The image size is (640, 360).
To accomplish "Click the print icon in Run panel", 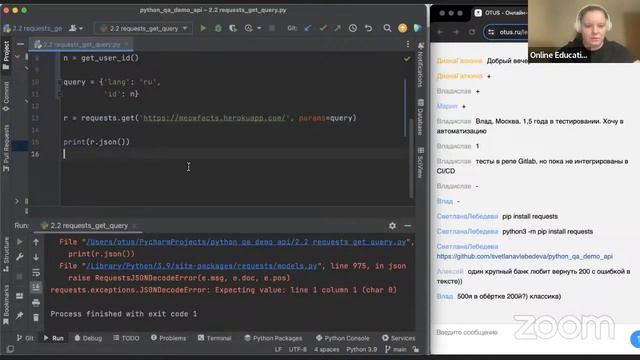I will click(x=36, y=302).
